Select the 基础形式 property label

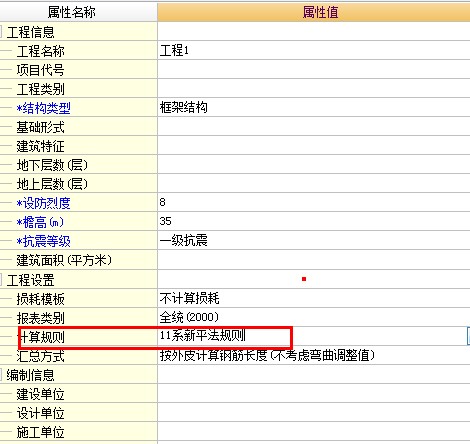(x=40, y=127)
